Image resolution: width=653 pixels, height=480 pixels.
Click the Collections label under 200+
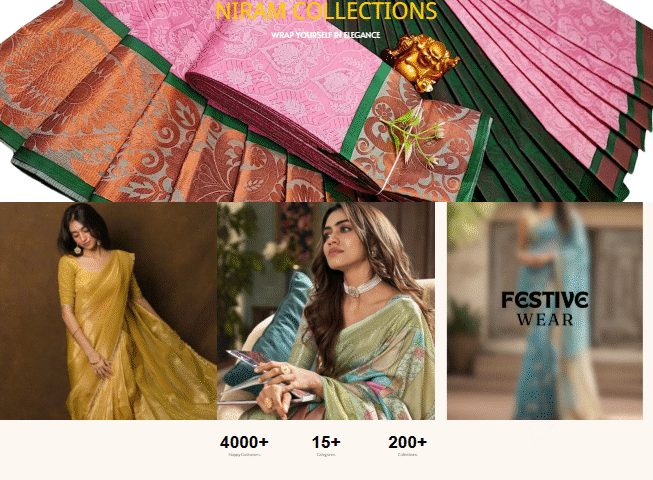click(407, 455)
